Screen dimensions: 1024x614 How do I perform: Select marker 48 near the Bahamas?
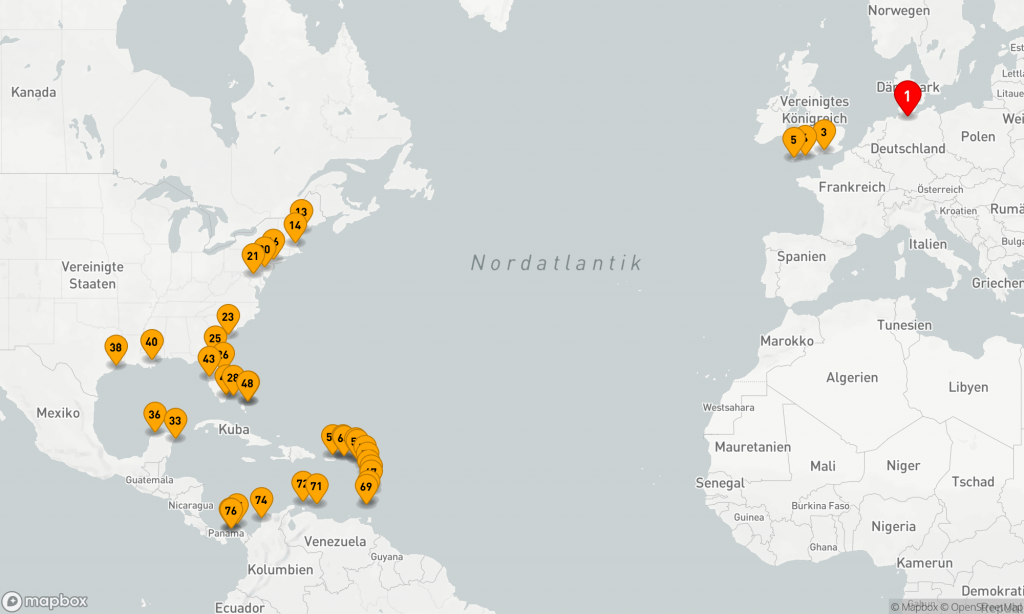(x=248, y=383)
